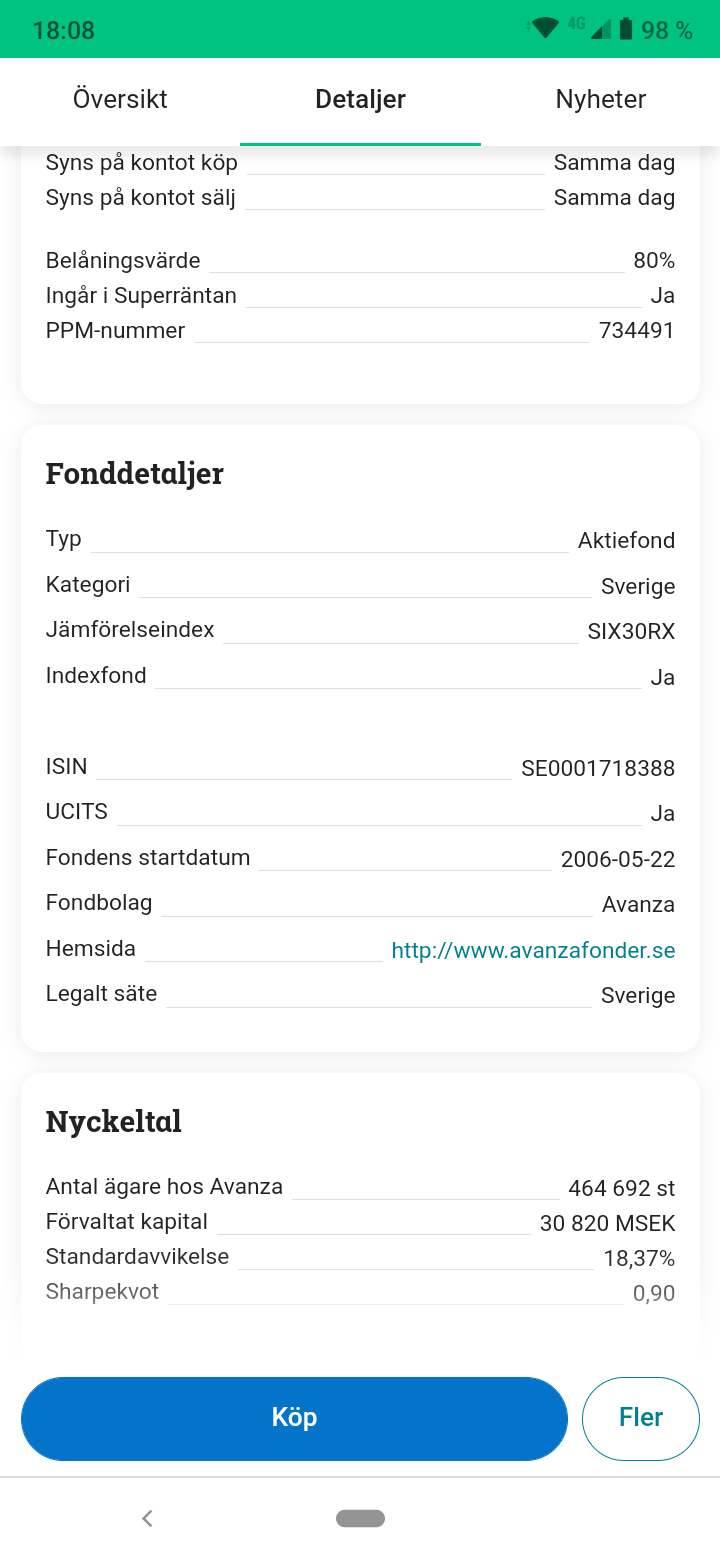Tap the Belåningsvärde 80% value

click(x=654, y=262)
